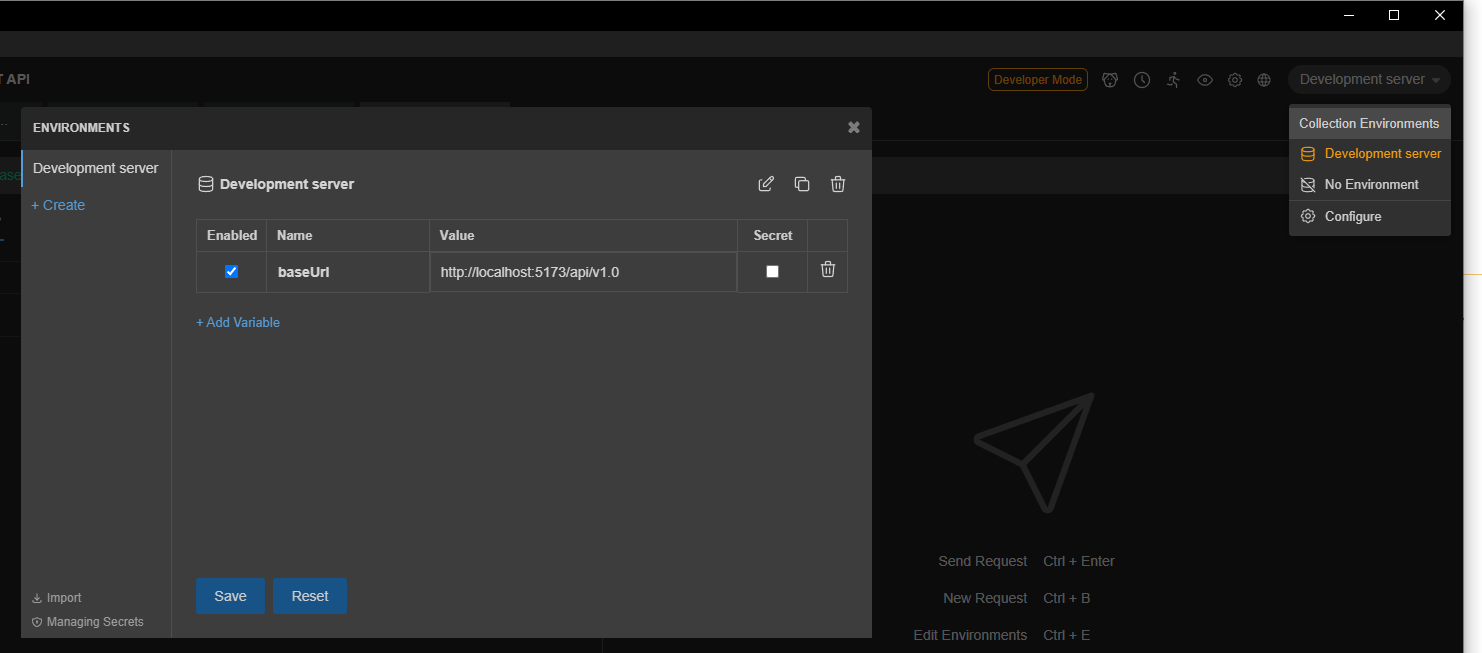Delete the baseUrl variable row
Viewport: 1482px width, 653px height.
pyautogui.click(x=828, y=270)
